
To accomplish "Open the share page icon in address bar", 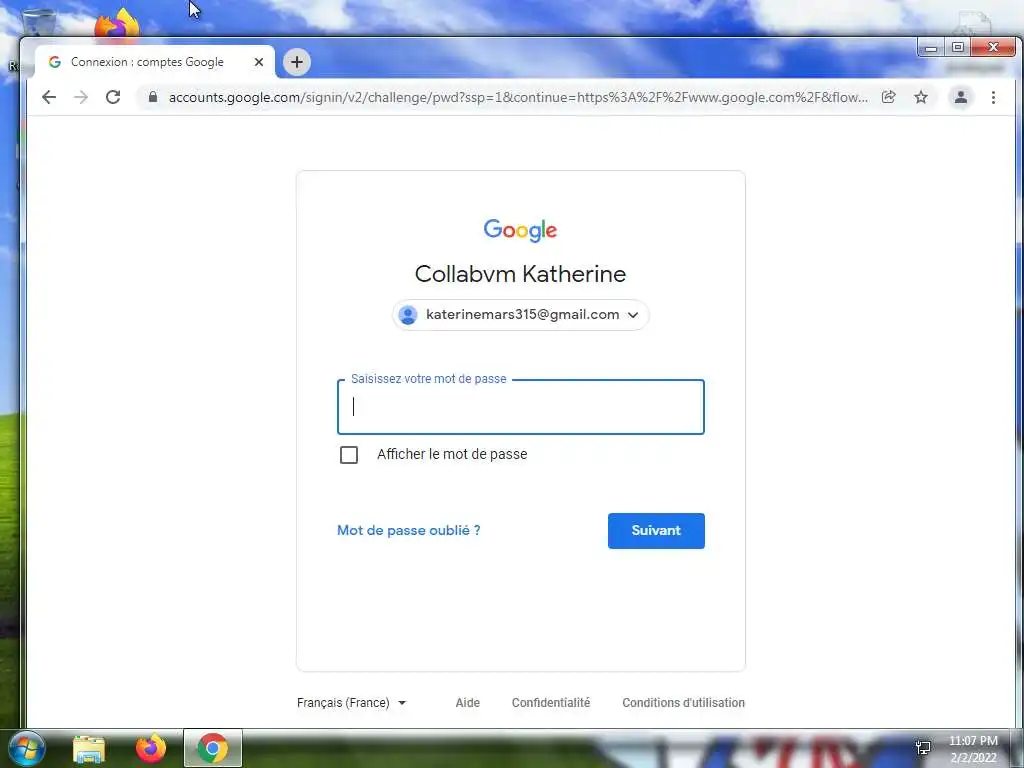I will pos(888,97).
